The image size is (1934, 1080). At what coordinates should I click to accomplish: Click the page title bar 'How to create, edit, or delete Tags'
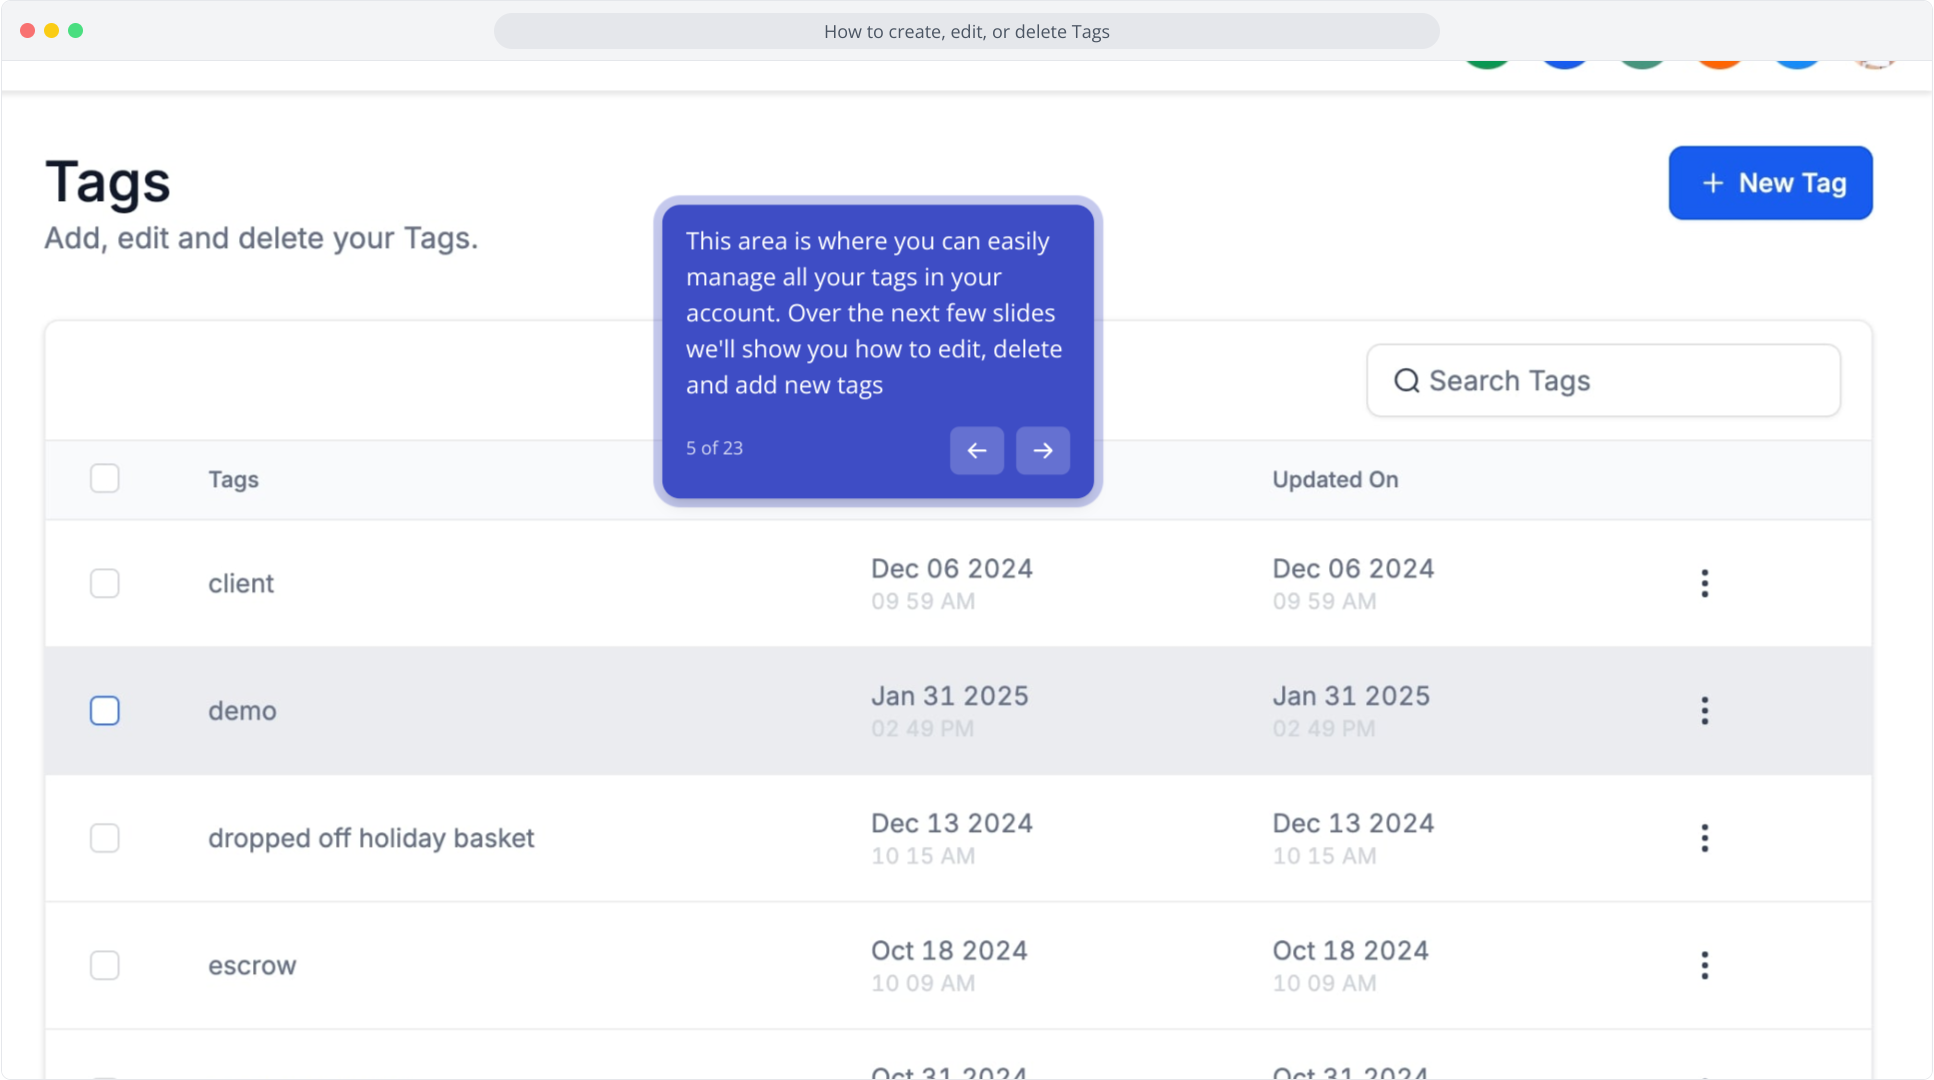(966, 31)
